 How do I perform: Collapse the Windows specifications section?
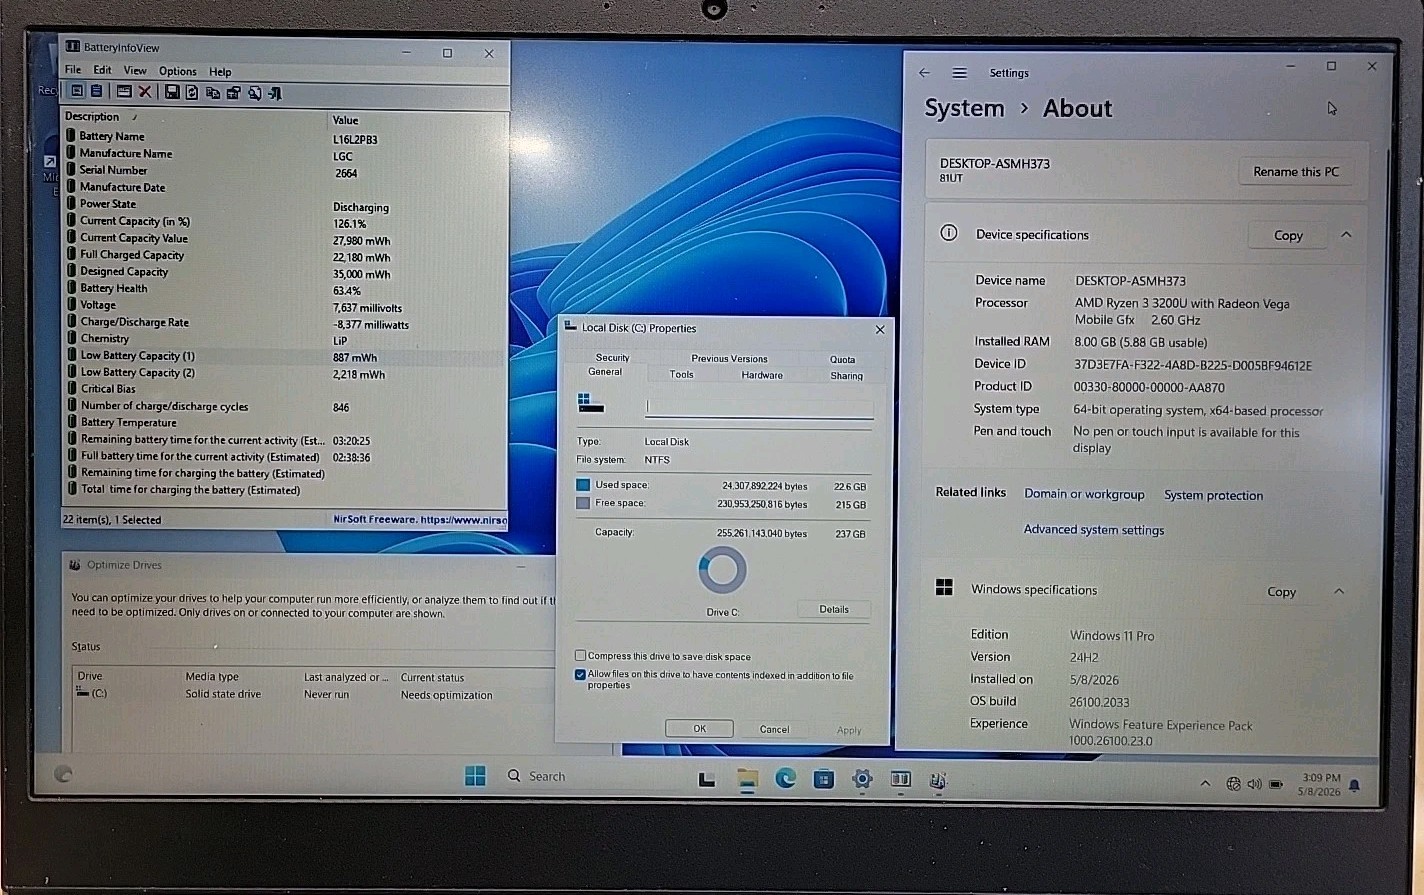(1339, 591)
